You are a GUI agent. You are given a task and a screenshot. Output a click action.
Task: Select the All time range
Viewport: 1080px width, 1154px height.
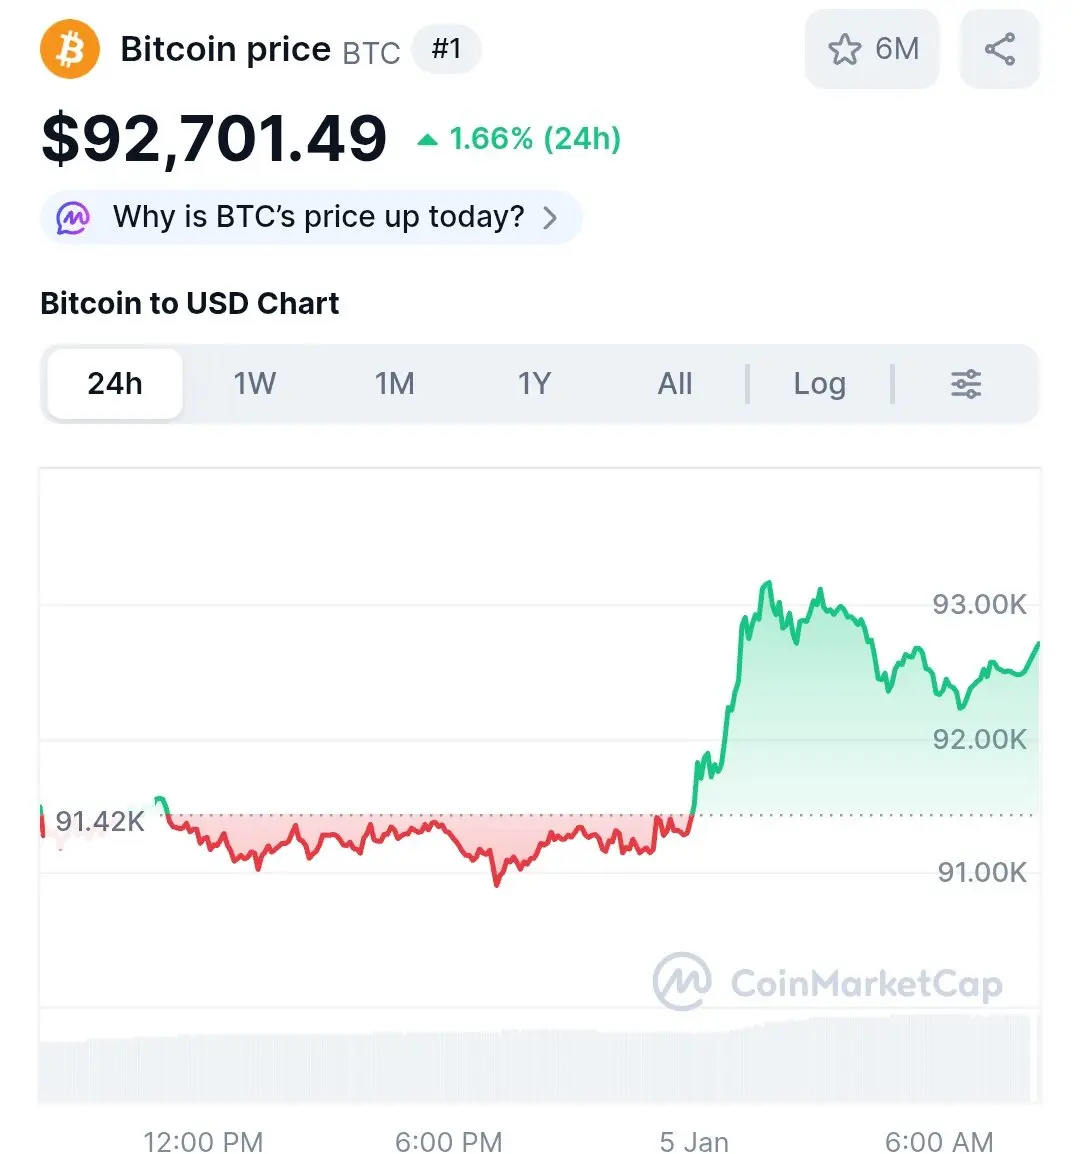pos(675,384)
